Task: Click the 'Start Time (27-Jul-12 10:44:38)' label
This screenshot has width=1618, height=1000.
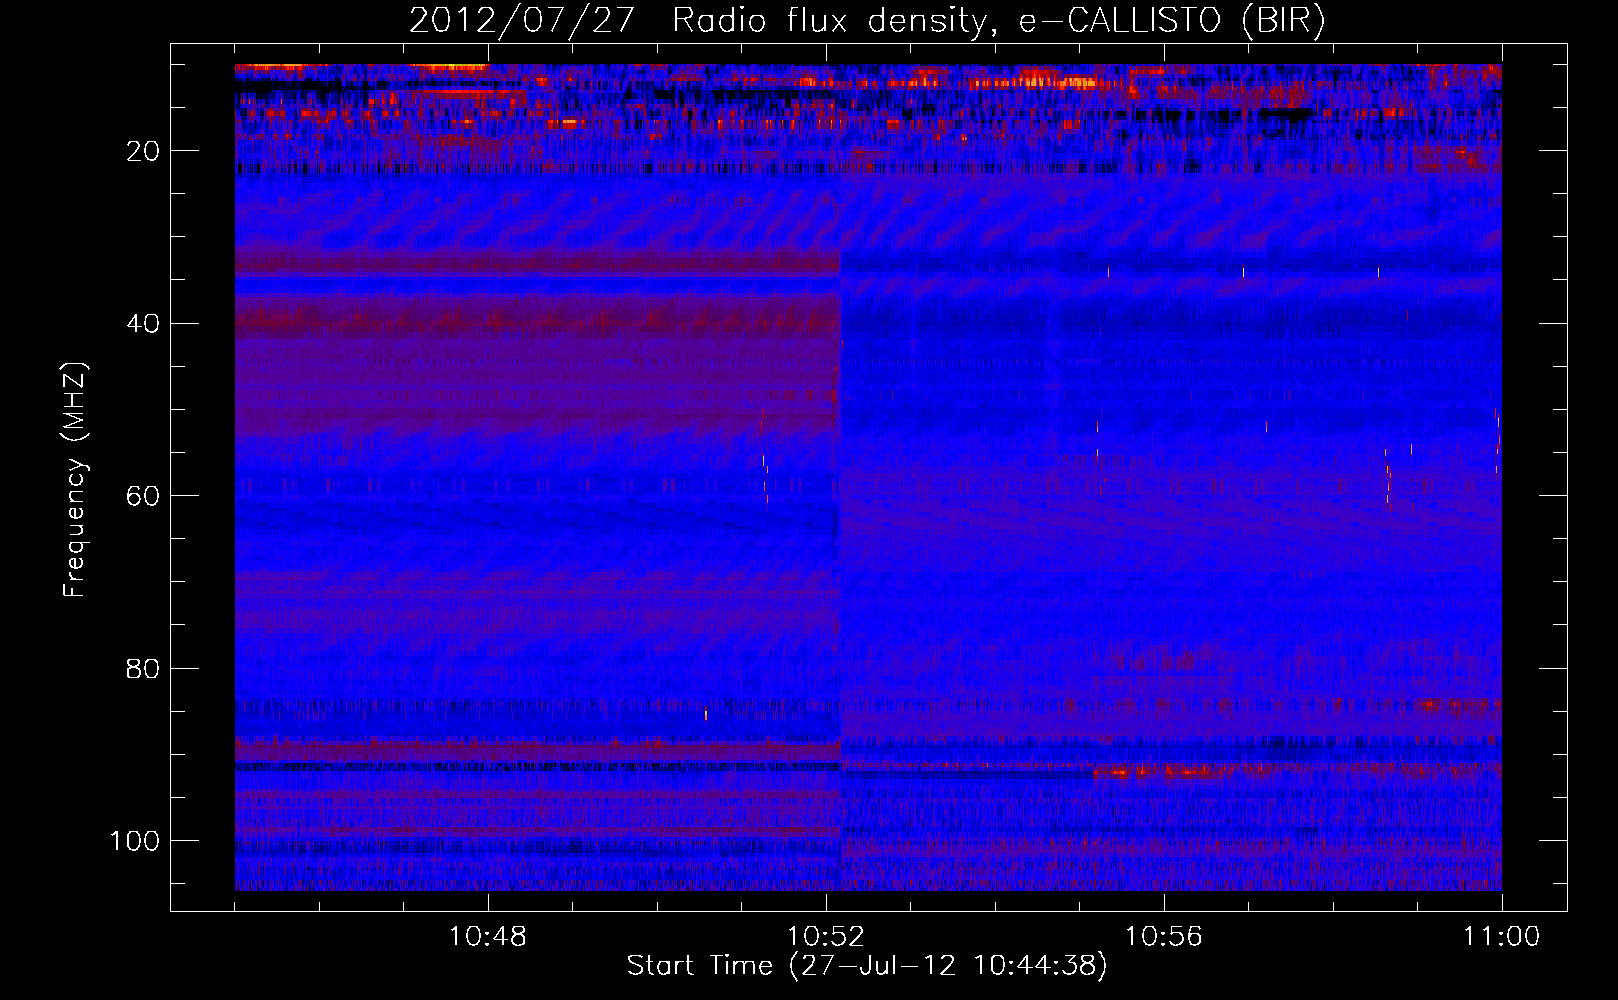Action: pyautogui.click(x=867, y=966)
